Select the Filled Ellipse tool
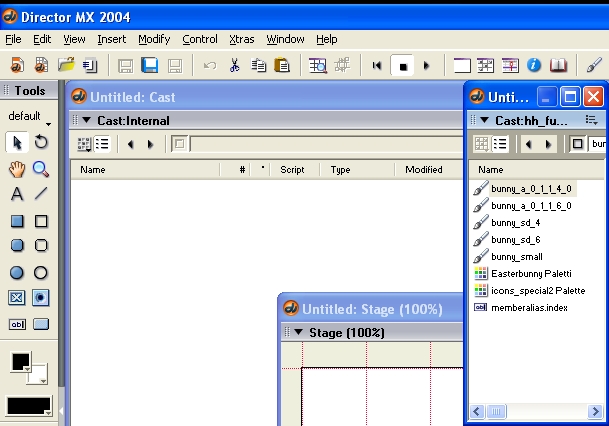This screenshot has height=426, width=609. tap(17, 273)
